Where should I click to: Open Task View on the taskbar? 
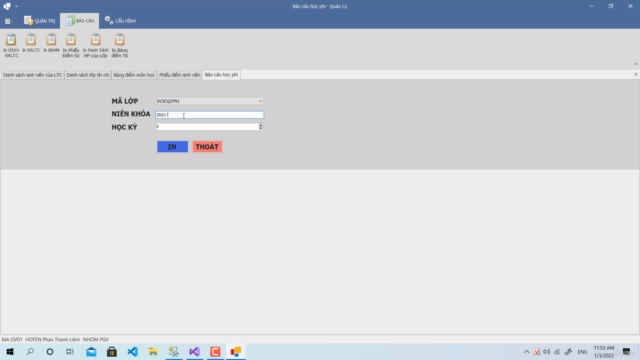coord(70,351)
